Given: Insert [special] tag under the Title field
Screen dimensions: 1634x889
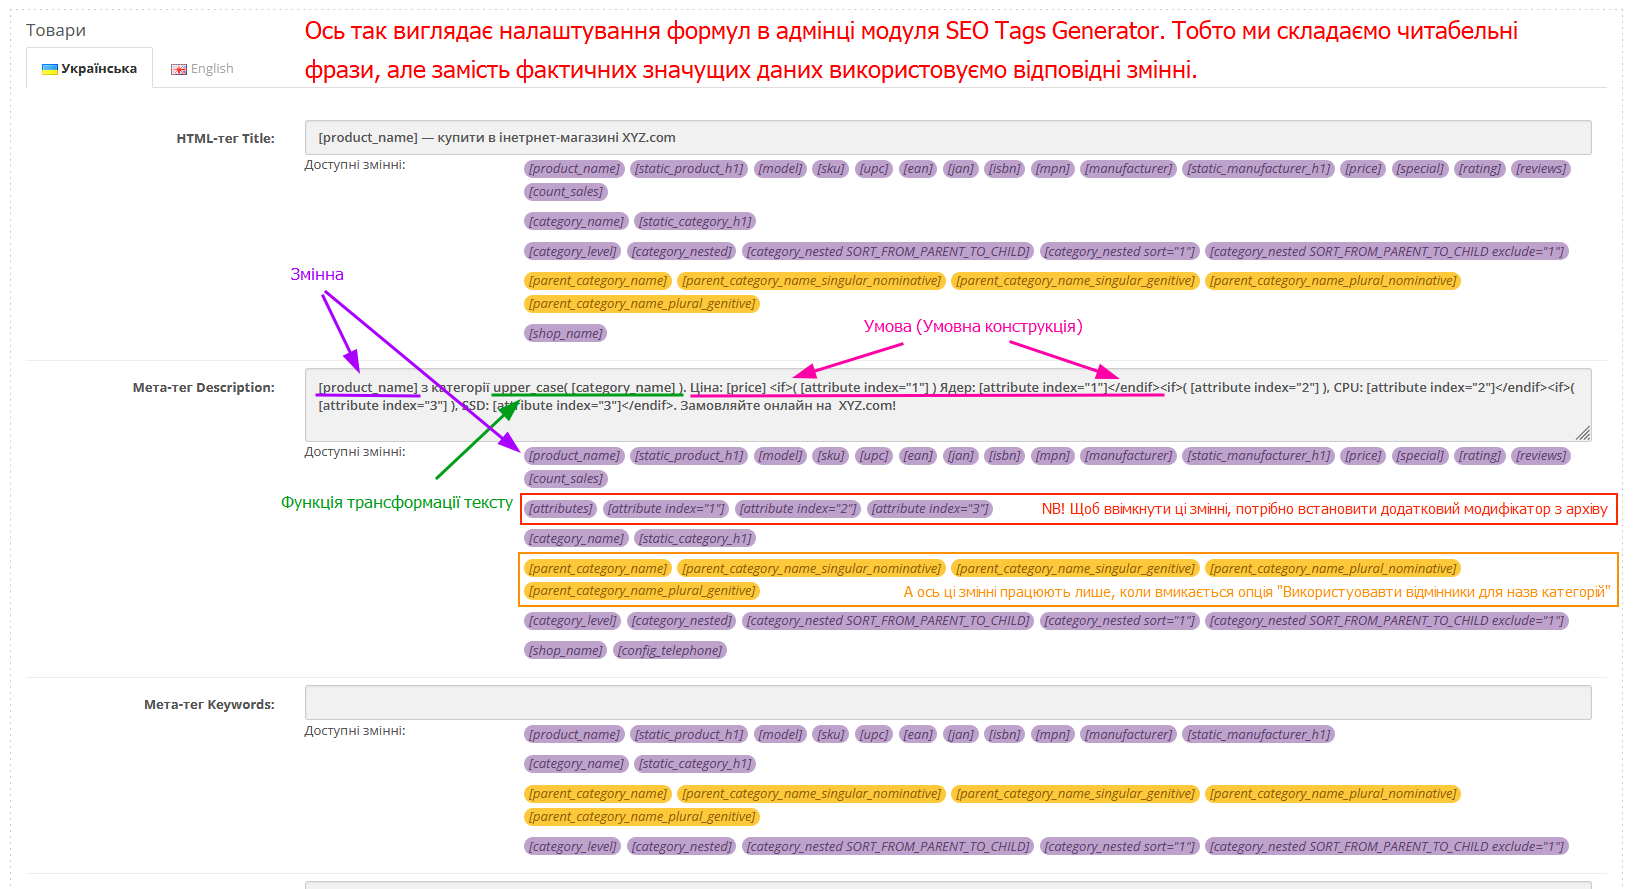Looking at the screenshot, I should pyautogui.click(x=1420, y=169).
